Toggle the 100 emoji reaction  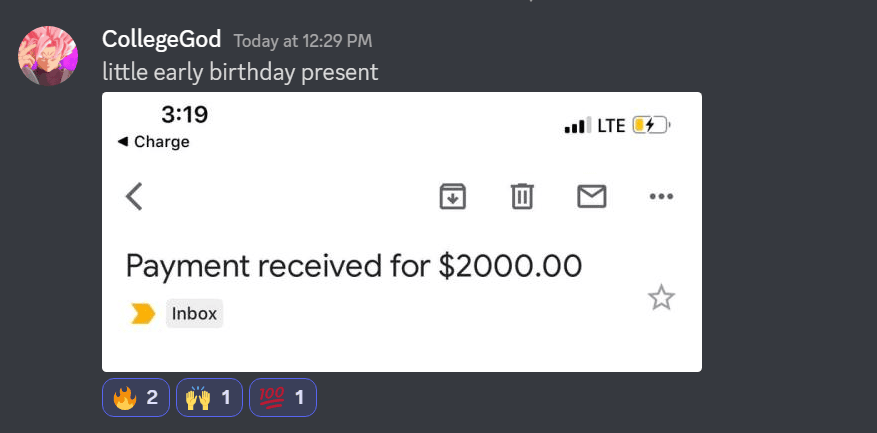coord(282,398)
